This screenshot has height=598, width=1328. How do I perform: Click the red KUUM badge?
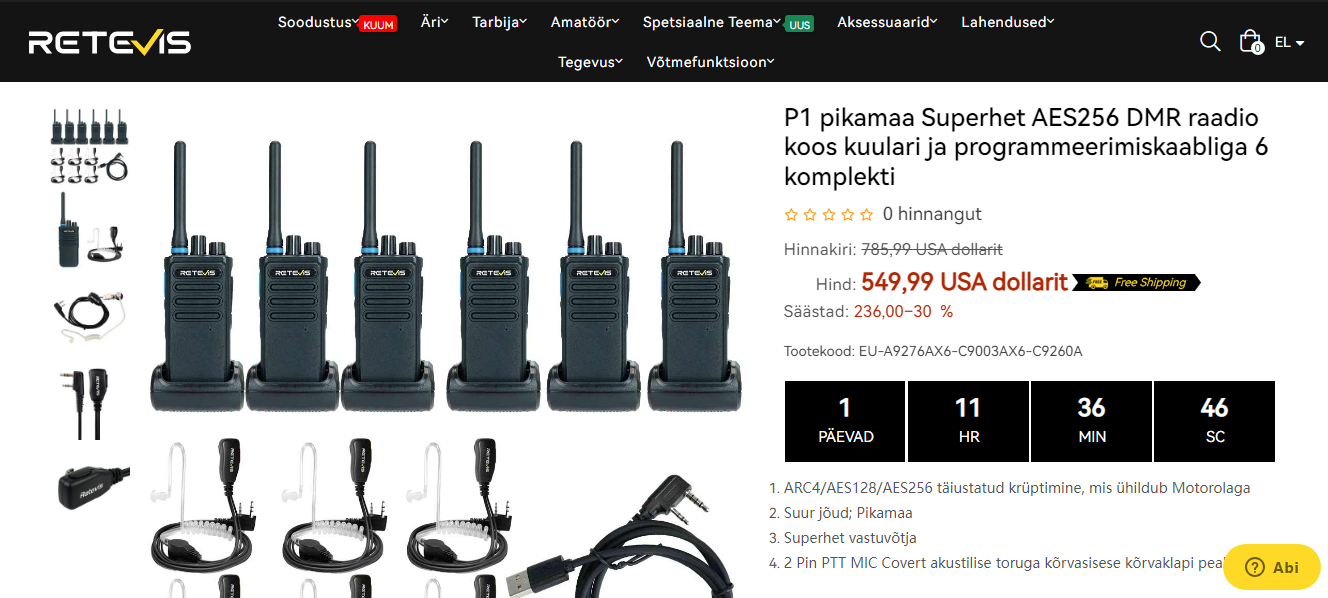378,25
